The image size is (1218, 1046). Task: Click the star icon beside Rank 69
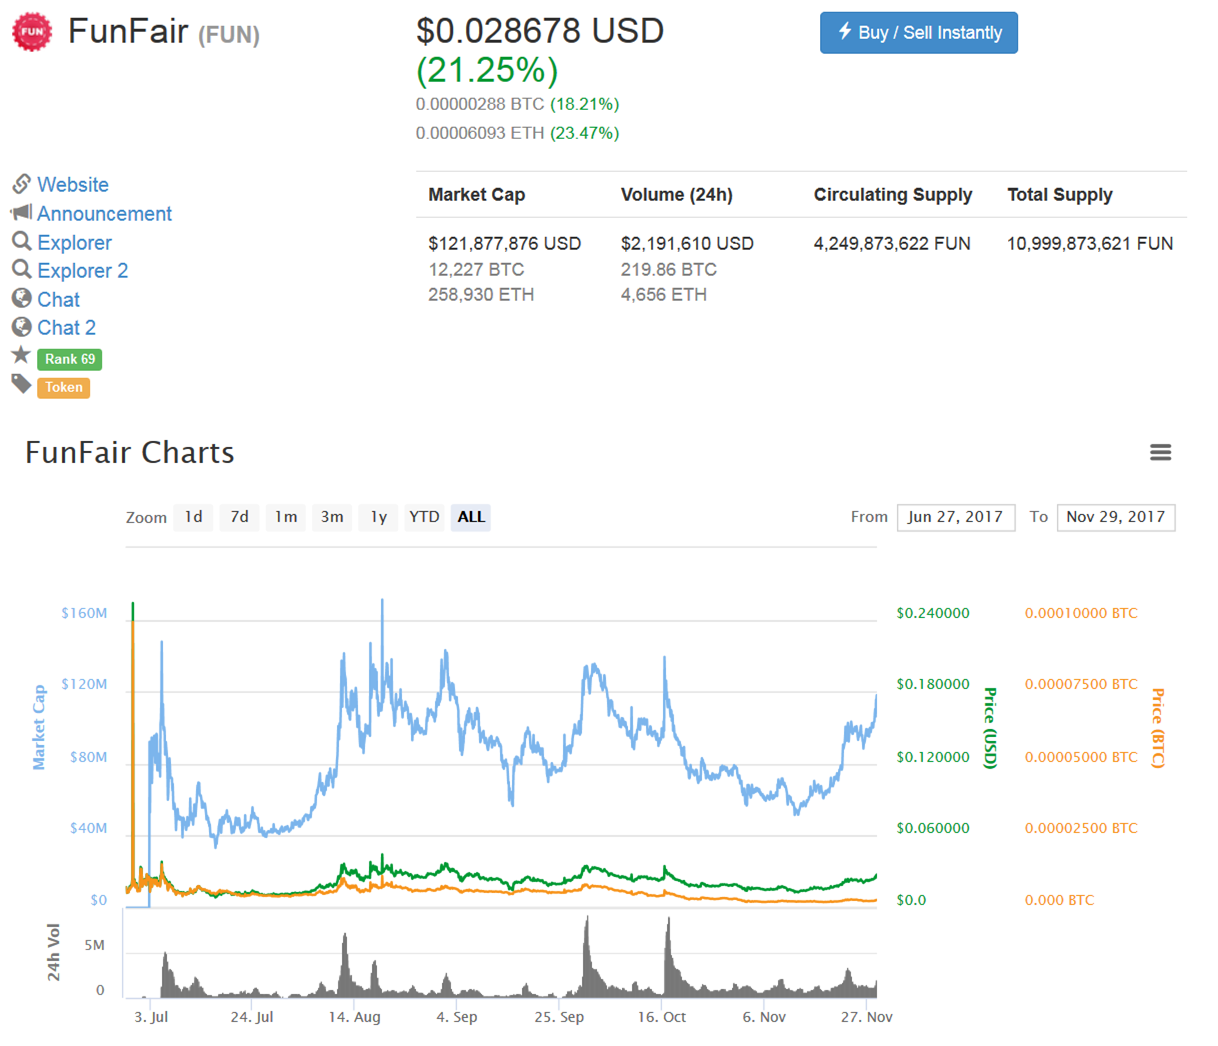pos(21,355)
